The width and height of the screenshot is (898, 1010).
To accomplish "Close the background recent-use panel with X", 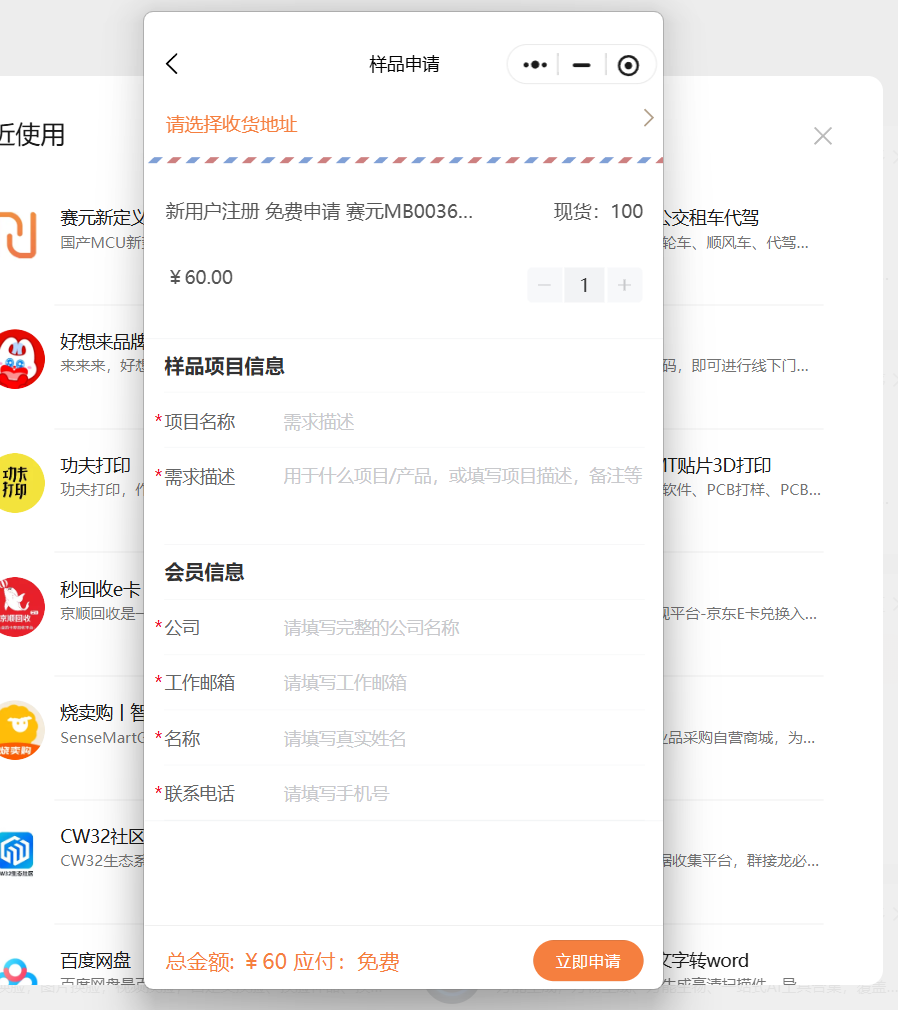I will coord(823,136).
